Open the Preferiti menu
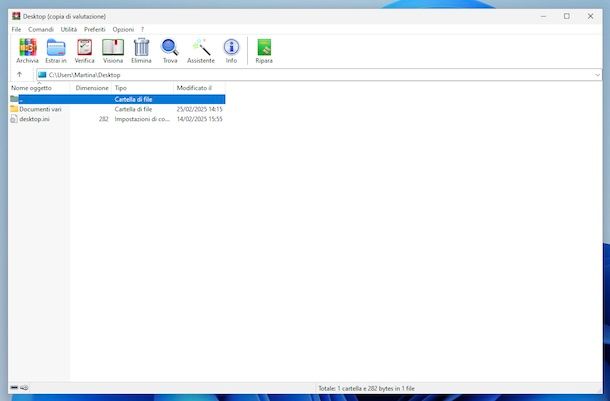Screen dimensions: 610x401 point(95,30)
